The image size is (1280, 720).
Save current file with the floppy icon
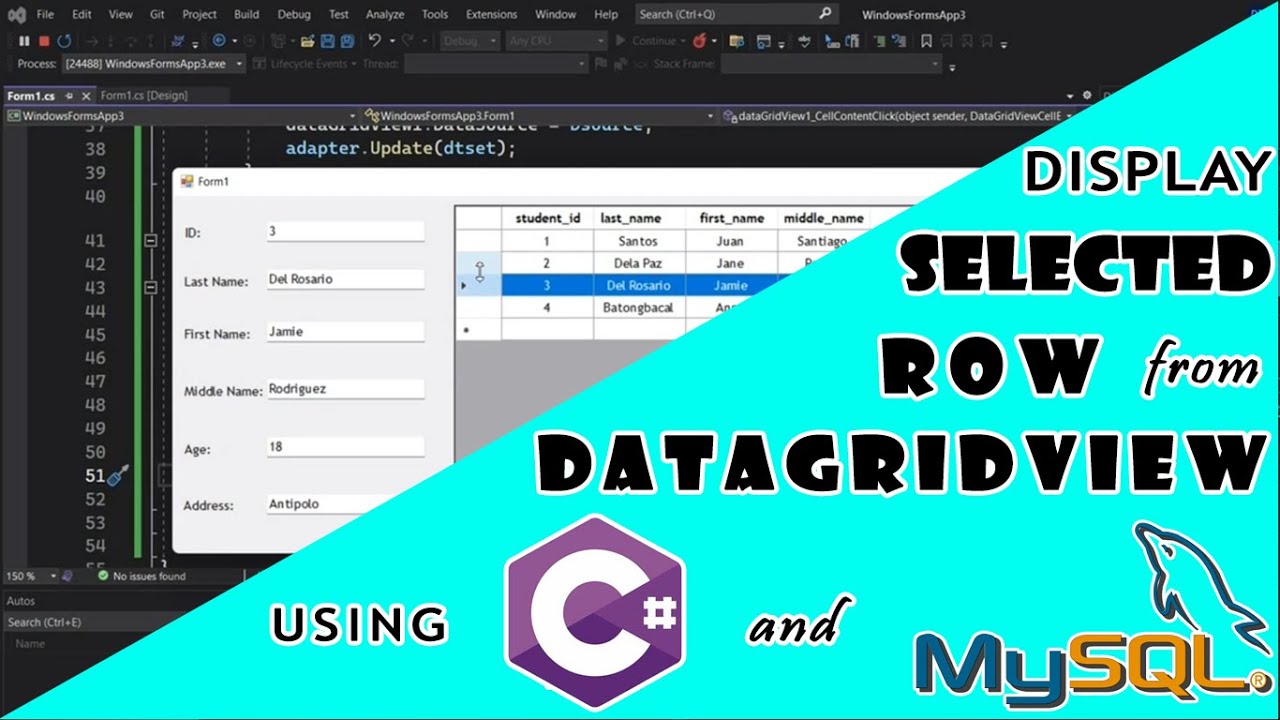[328, 41]
